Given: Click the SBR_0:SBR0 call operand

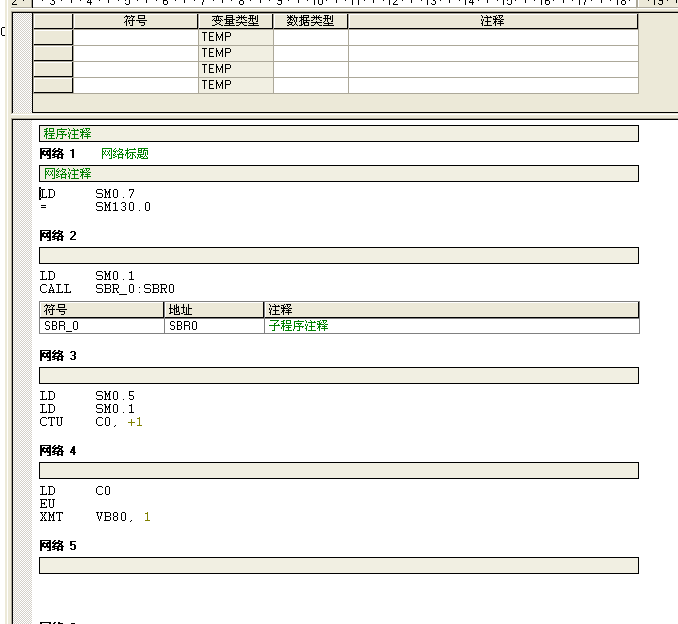Looking at the screenshot, I should 135,289.
